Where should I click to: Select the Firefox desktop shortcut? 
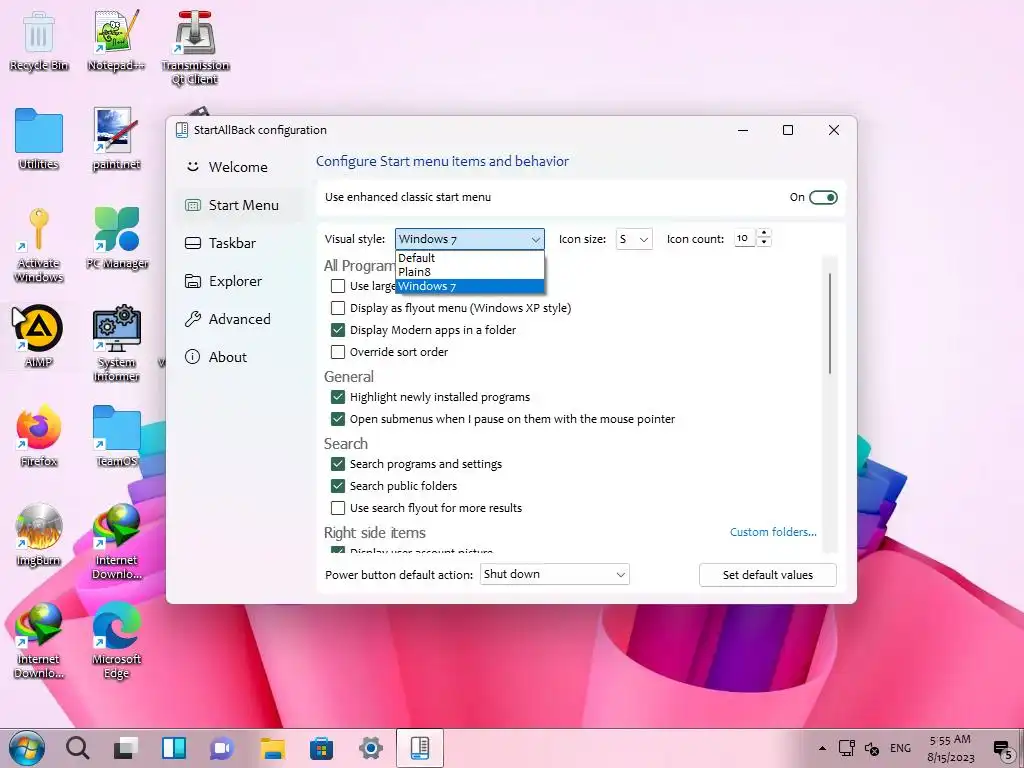click(39, 436)
